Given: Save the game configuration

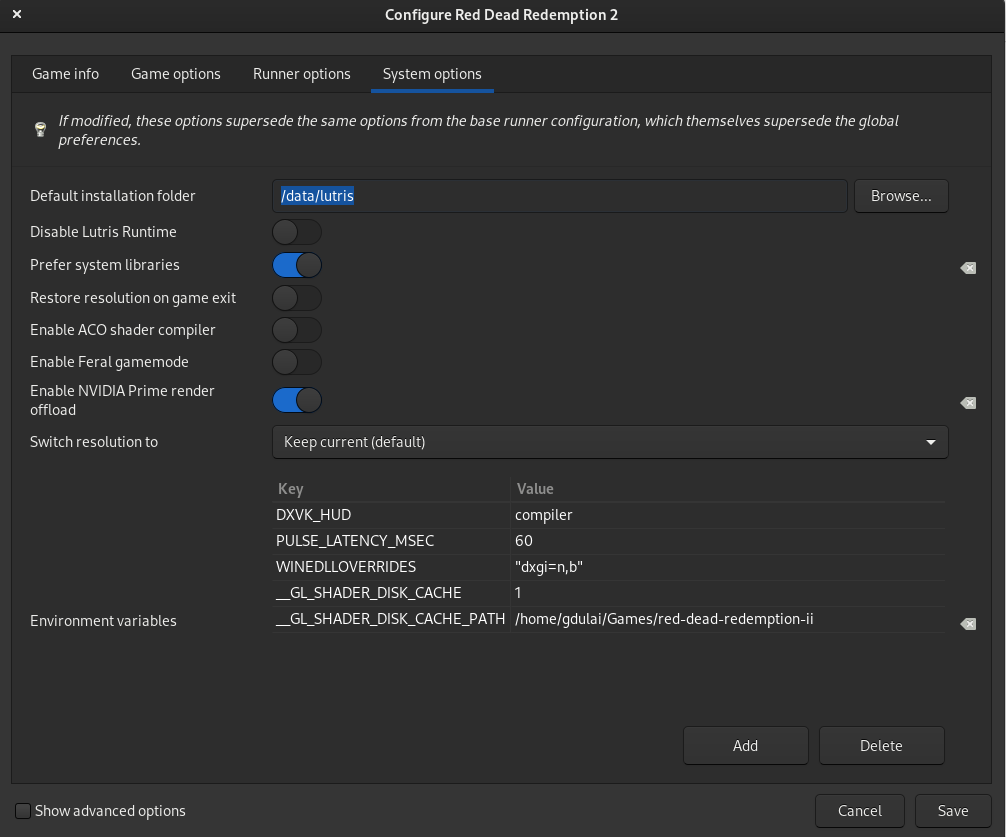Looking at the screenshot, I should 953,811.
